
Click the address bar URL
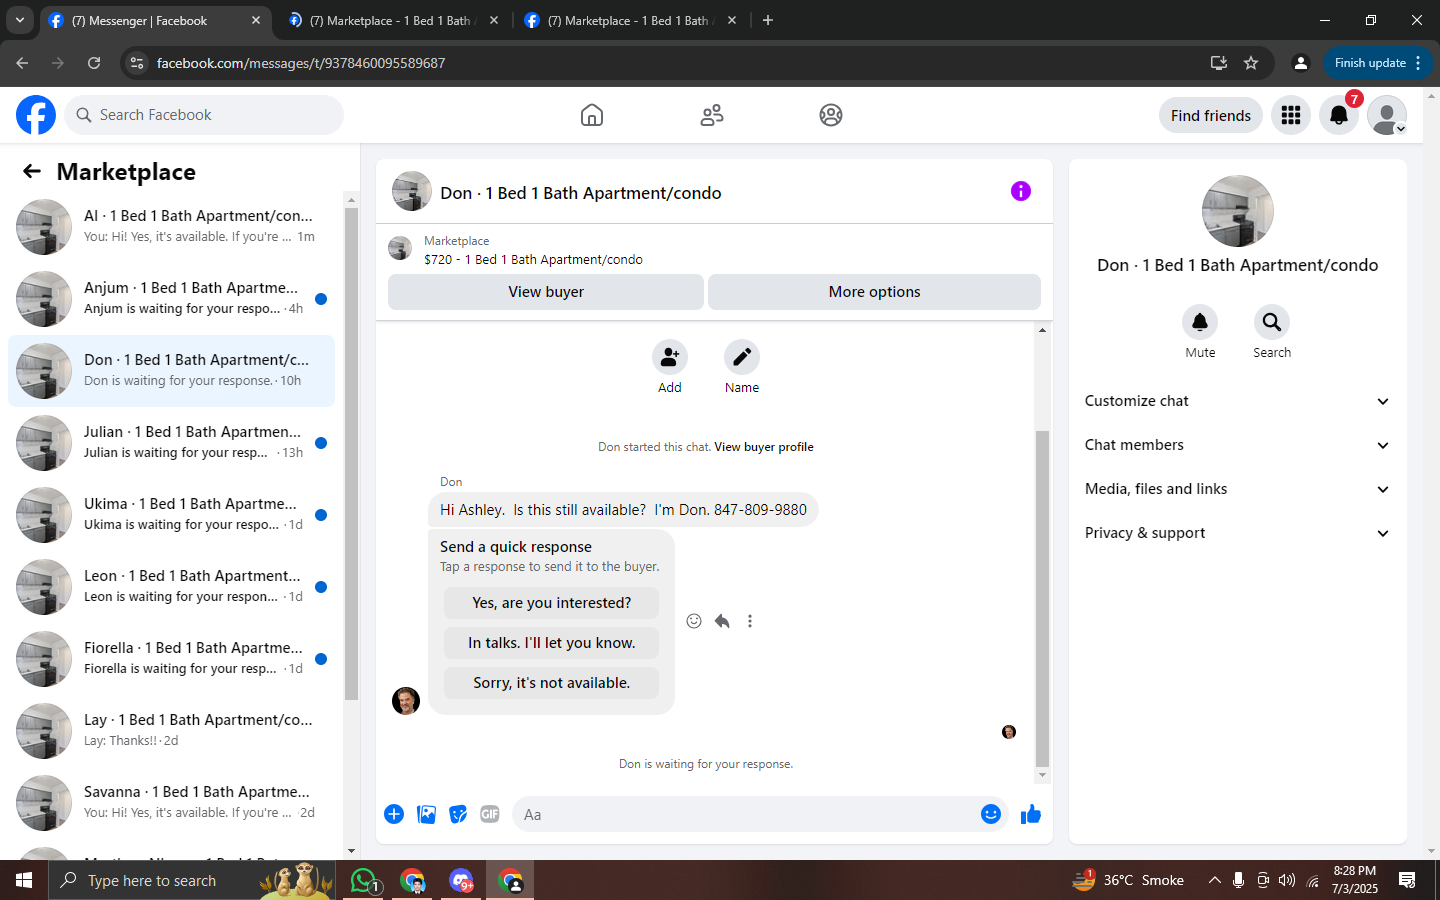301,63
